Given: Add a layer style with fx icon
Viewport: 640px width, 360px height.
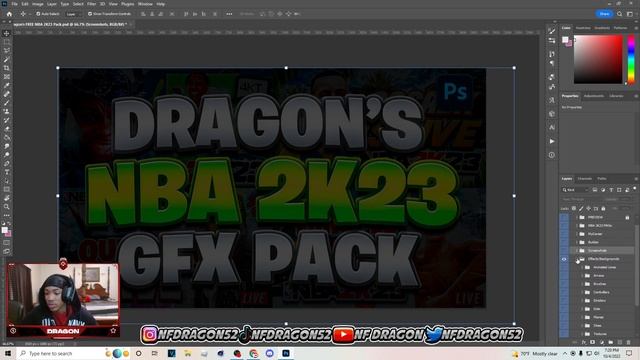Looking at the screenshot, I should (584, 342).
